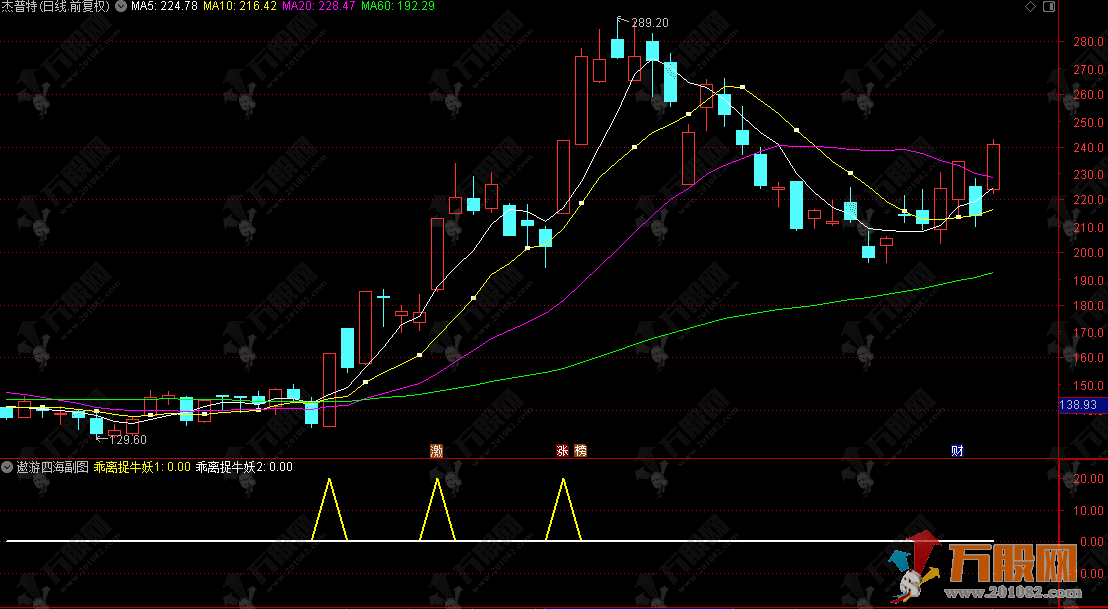Click the 129.60 low price marker

point(128,439)
